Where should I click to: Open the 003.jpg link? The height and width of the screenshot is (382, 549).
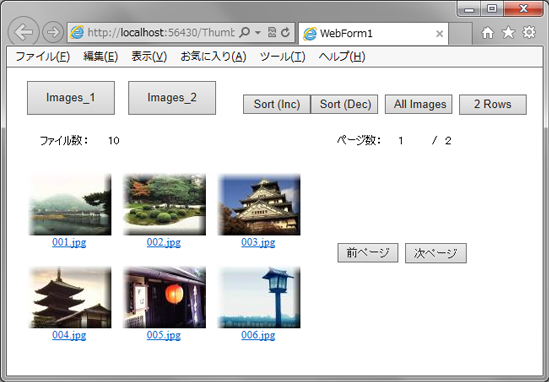click(258, 242)
